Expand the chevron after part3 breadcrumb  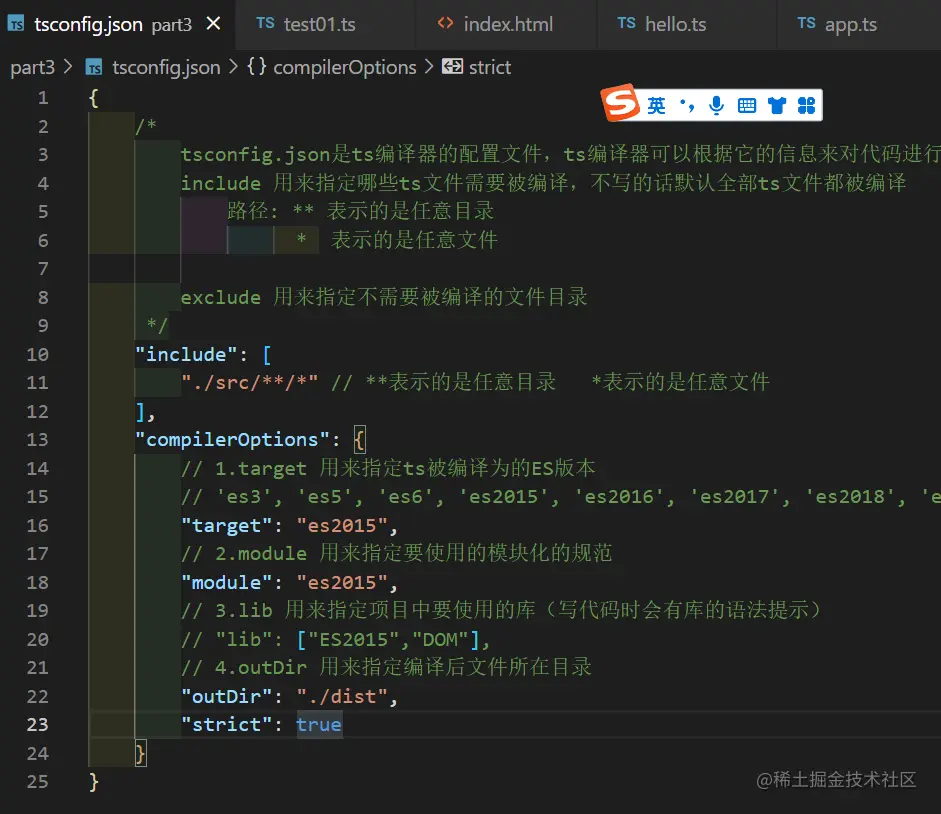(68, 67)
